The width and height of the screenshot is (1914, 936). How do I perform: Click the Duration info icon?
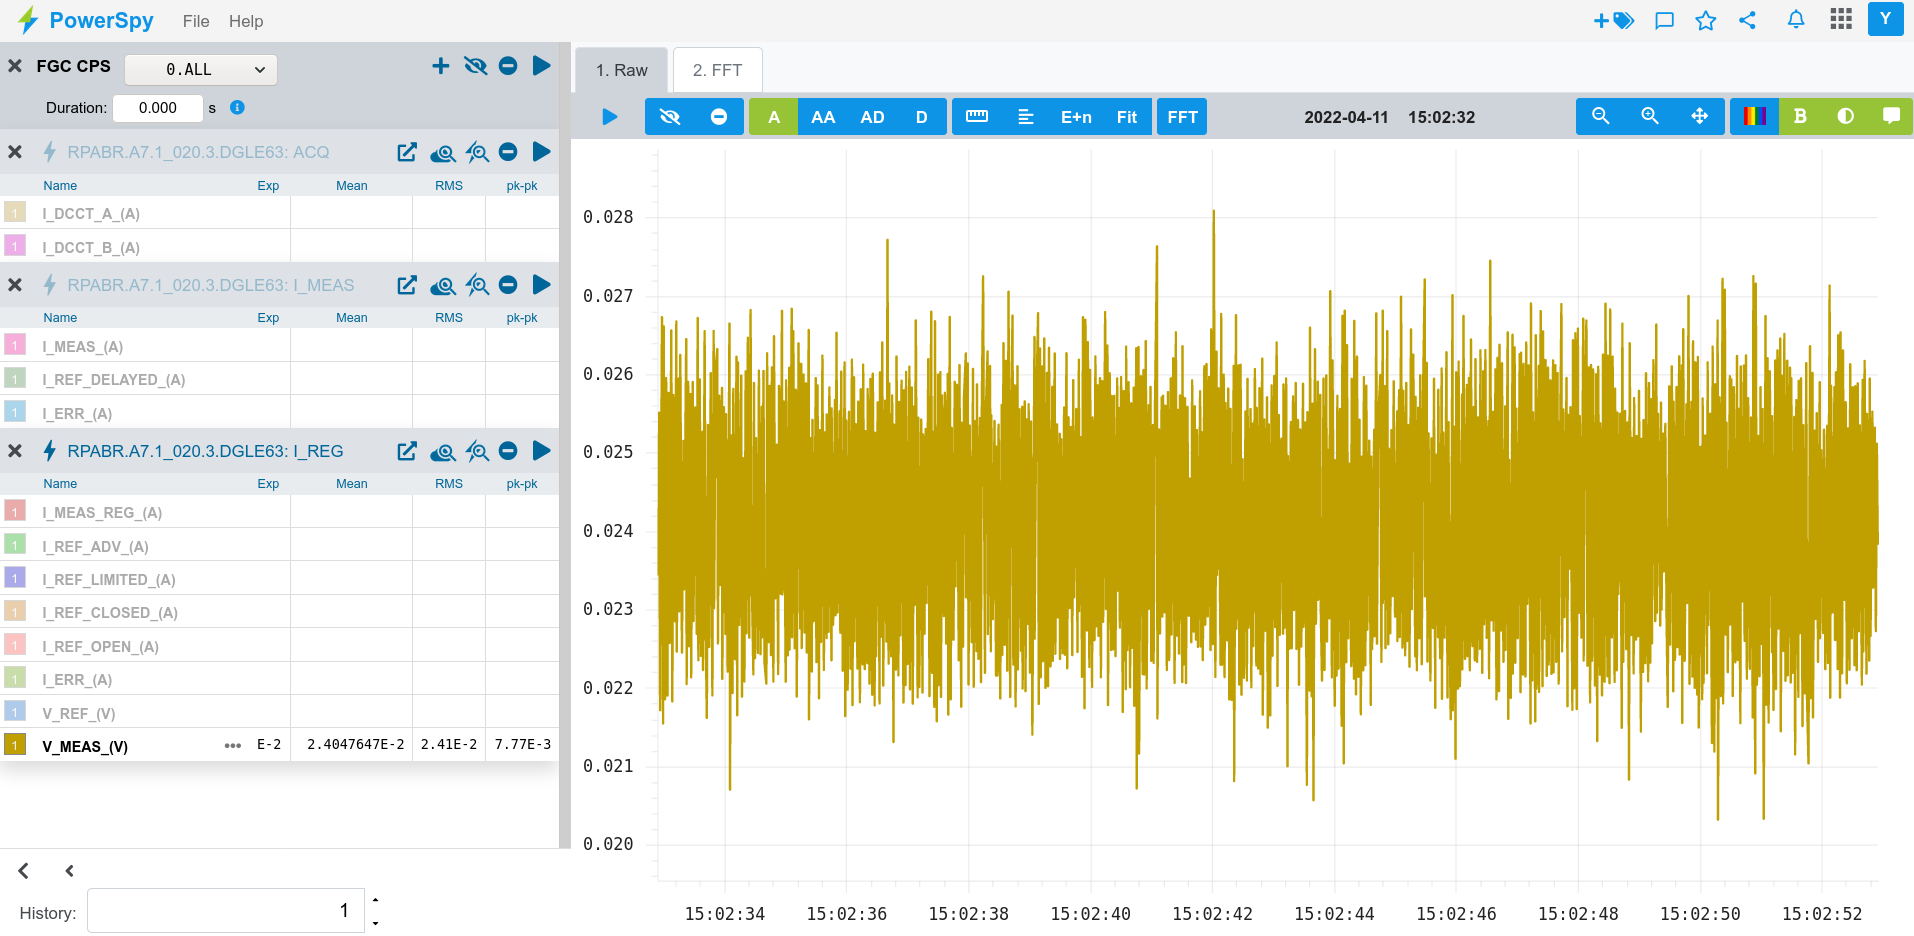point(237,107)
